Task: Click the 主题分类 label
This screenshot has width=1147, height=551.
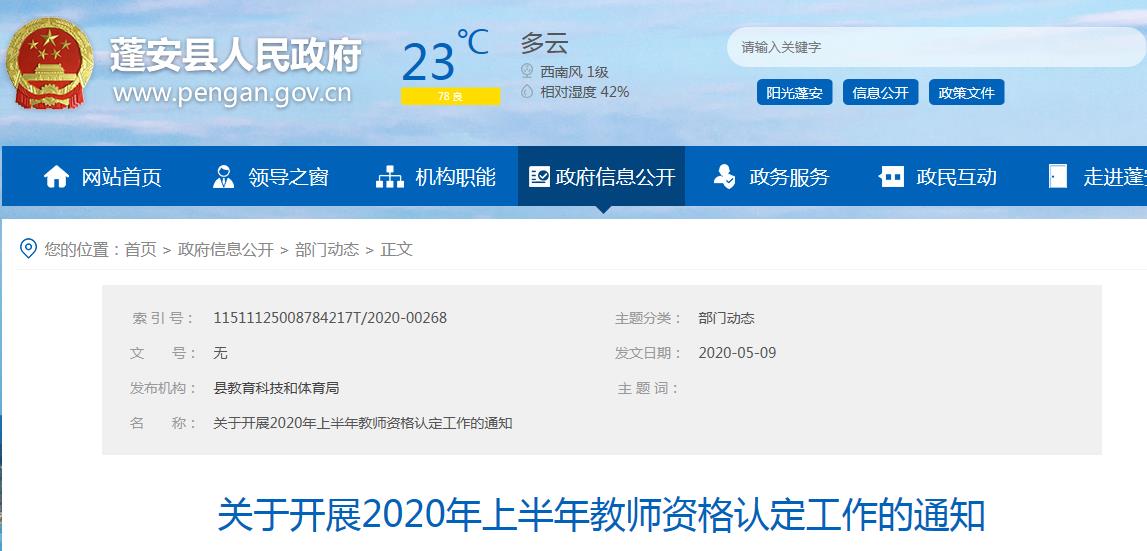Action: 648,318
